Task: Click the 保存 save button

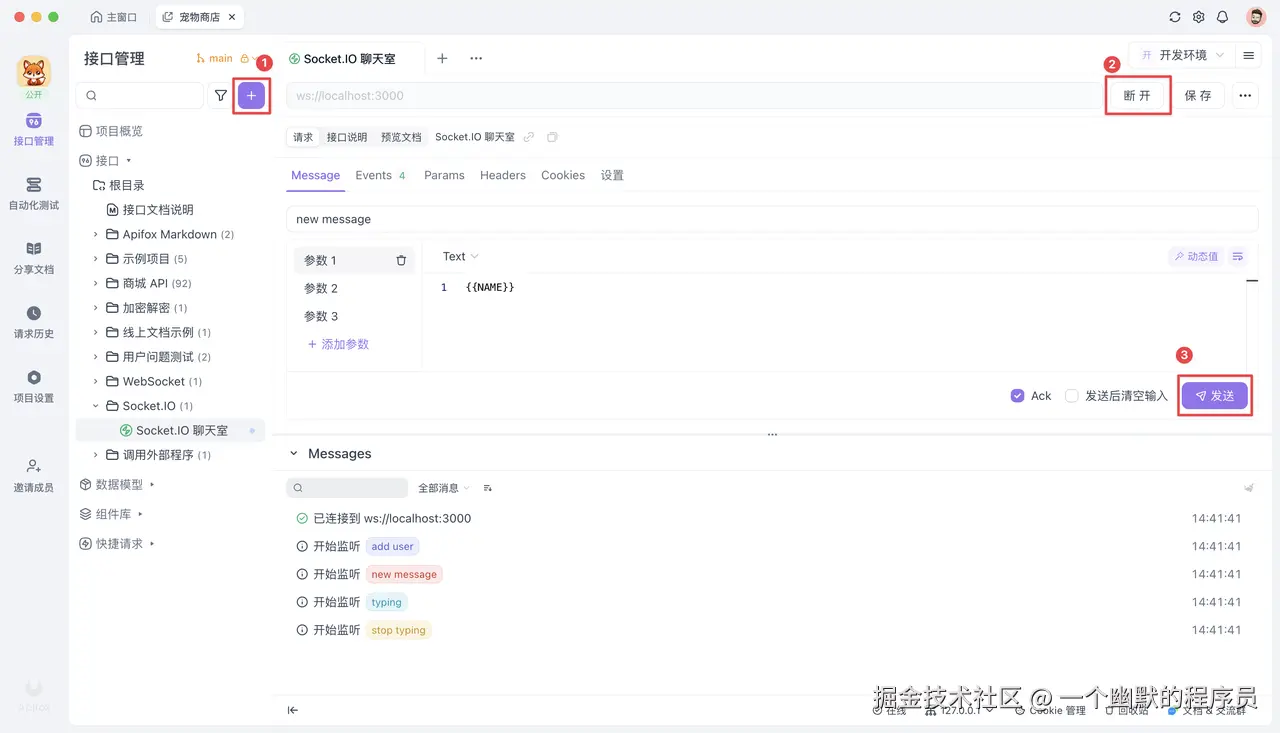Action: [x=1198, y=95]
